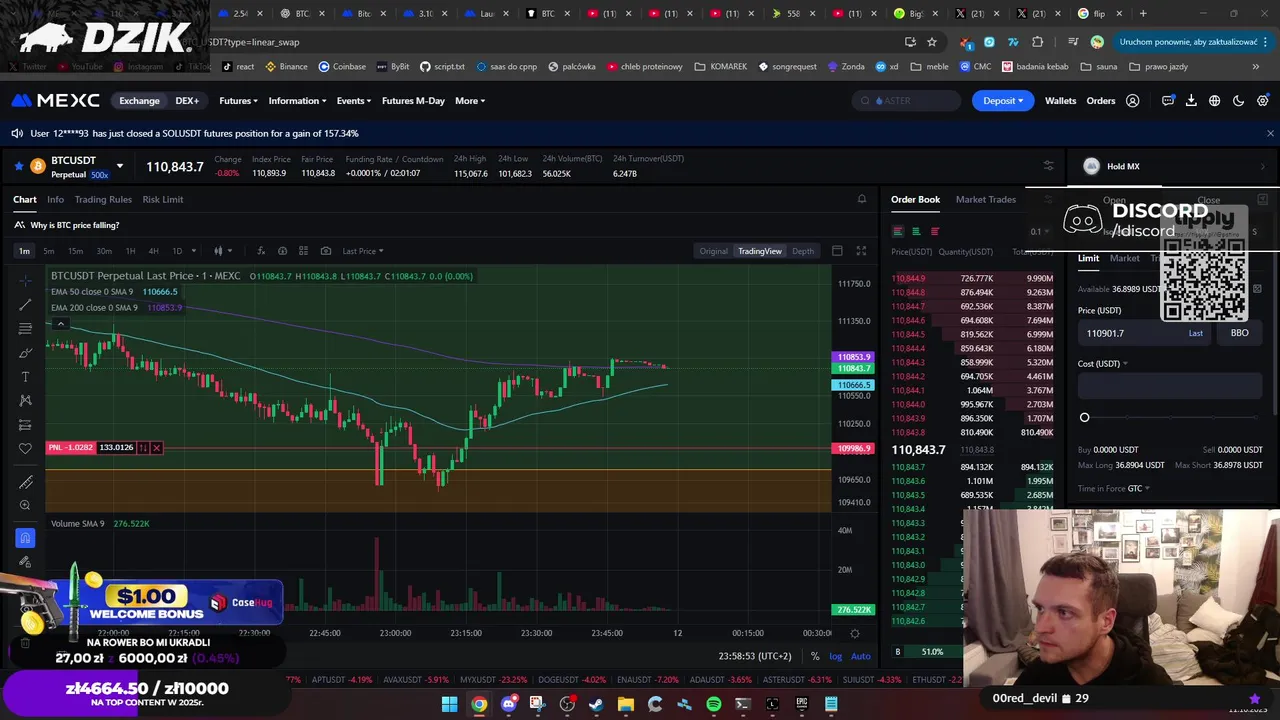Open the Information dropdown menu
The height and width of the screenshot is (720, 1280).
point(297,101)
